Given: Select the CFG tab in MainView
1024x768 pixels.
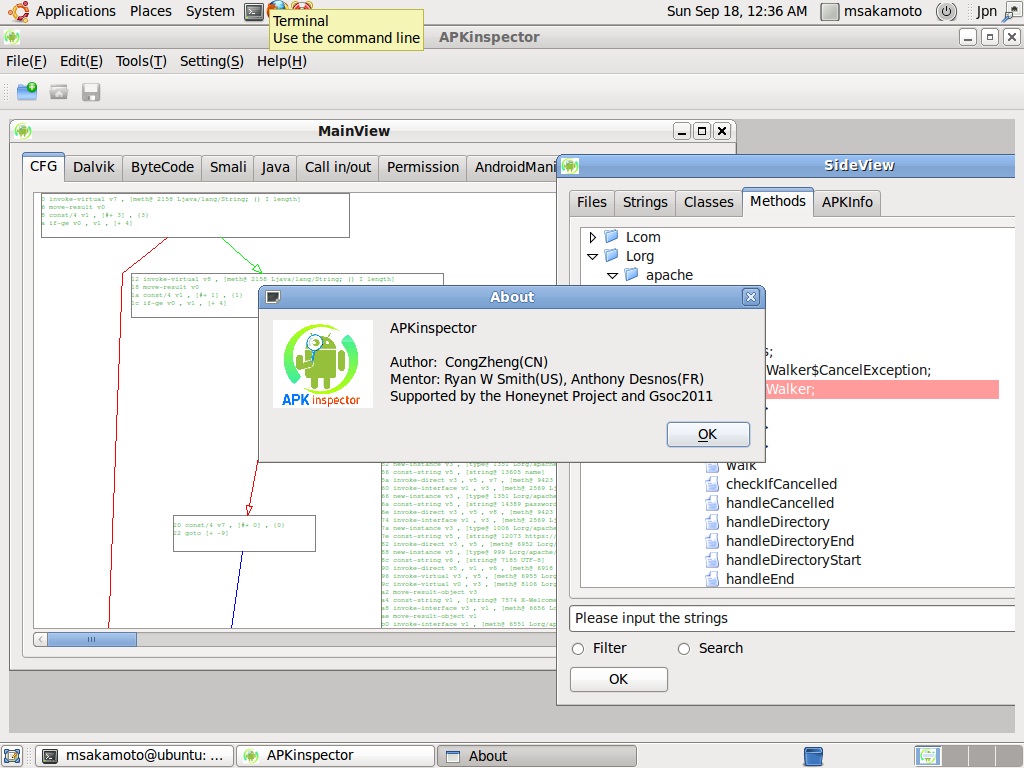Looking at the screenshot, I should pyautogui.click(x=43, y=166).
